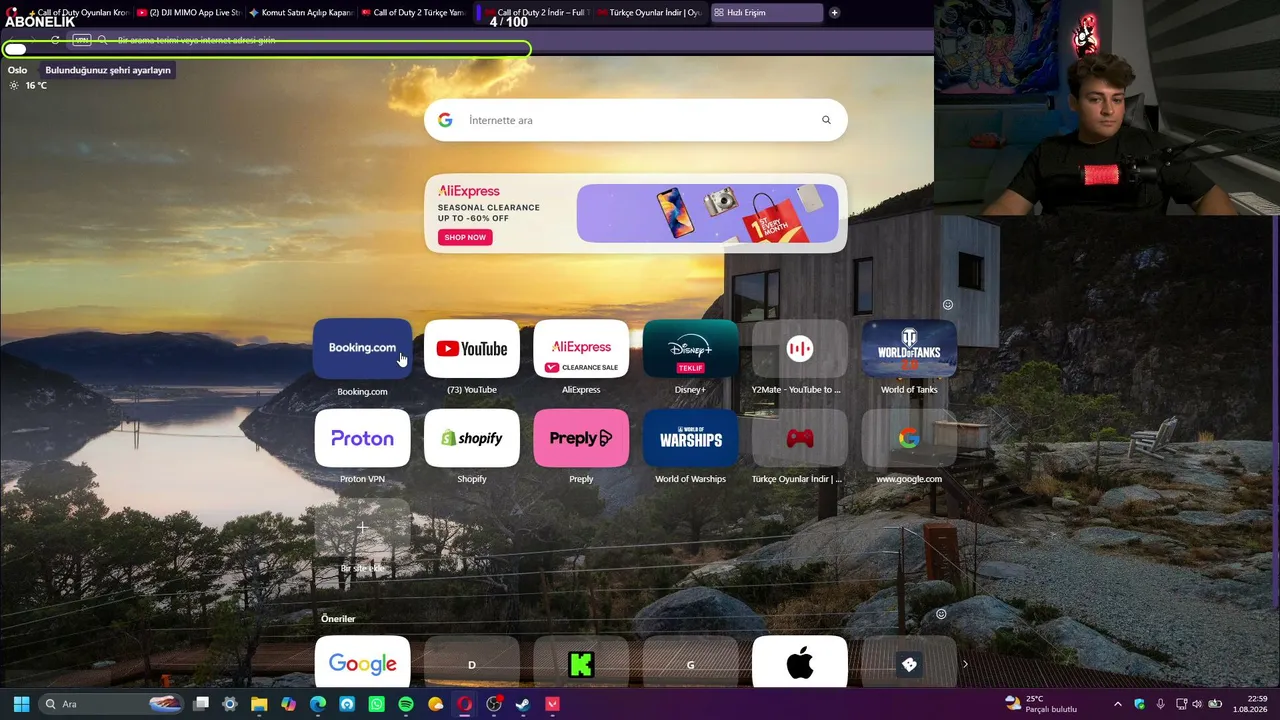Viewport: 1280px width, 720px height.
Task: Open Steam from the taskbar
Action: point(523,704)
